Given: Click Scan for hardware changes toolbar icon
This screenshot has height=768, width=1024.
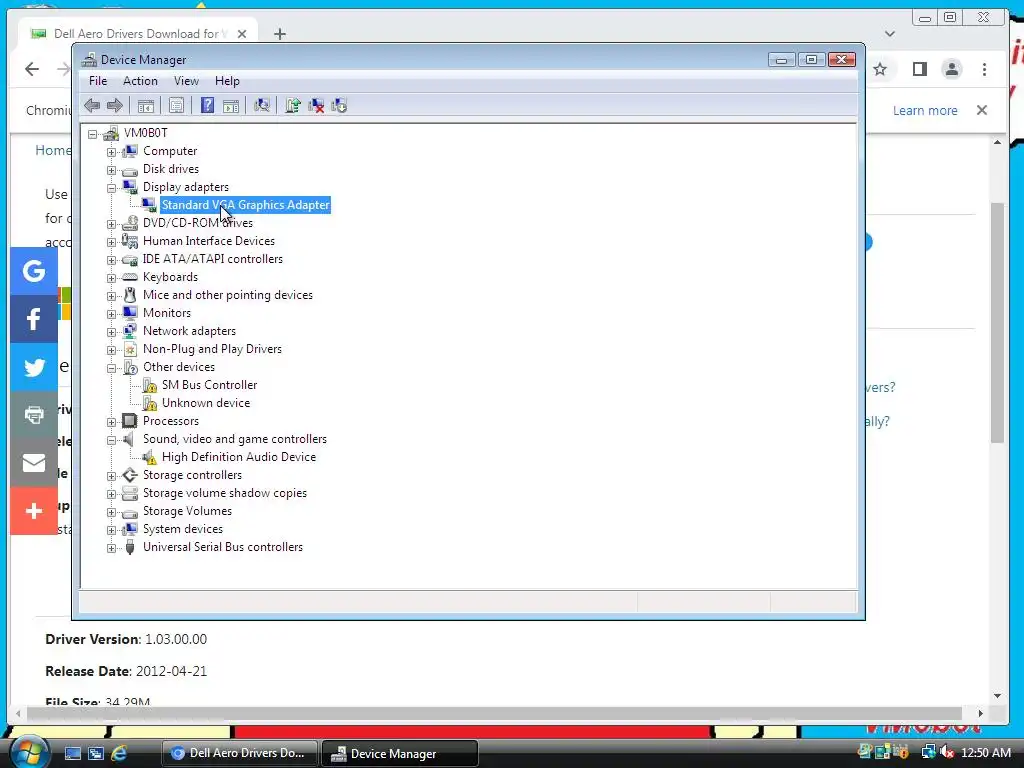Looking at the screenshot, I should point(262,105).
